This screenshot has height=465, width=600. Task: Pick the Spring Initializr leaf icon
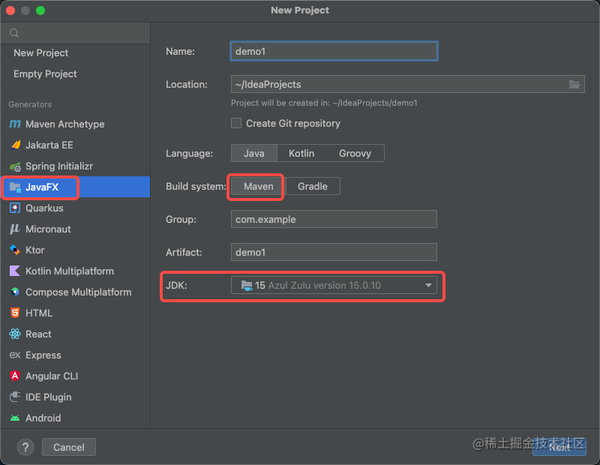15,166
